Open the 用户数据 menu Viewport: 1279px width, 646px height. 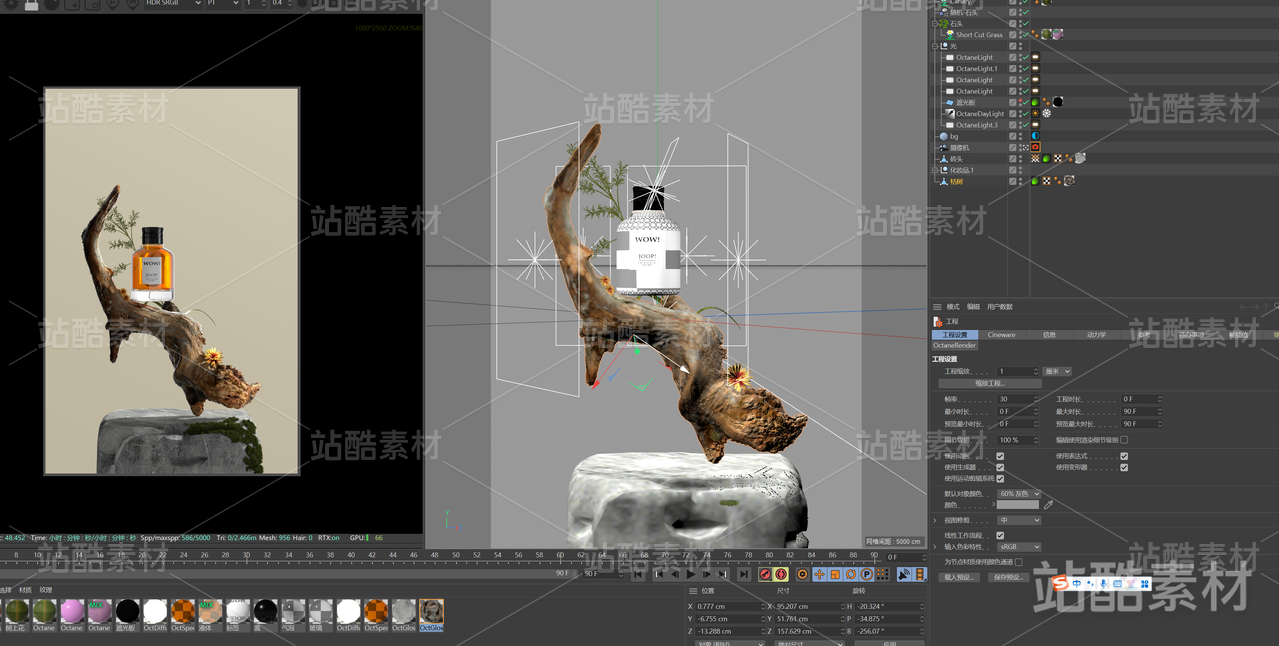[x=1000, y=307]
